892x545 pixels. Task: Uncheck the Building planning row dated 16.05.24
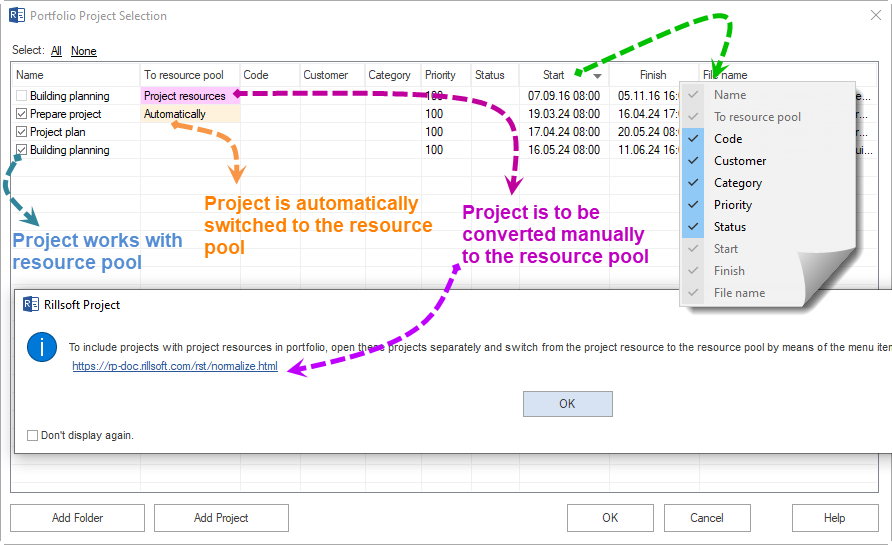click(22, 150)
